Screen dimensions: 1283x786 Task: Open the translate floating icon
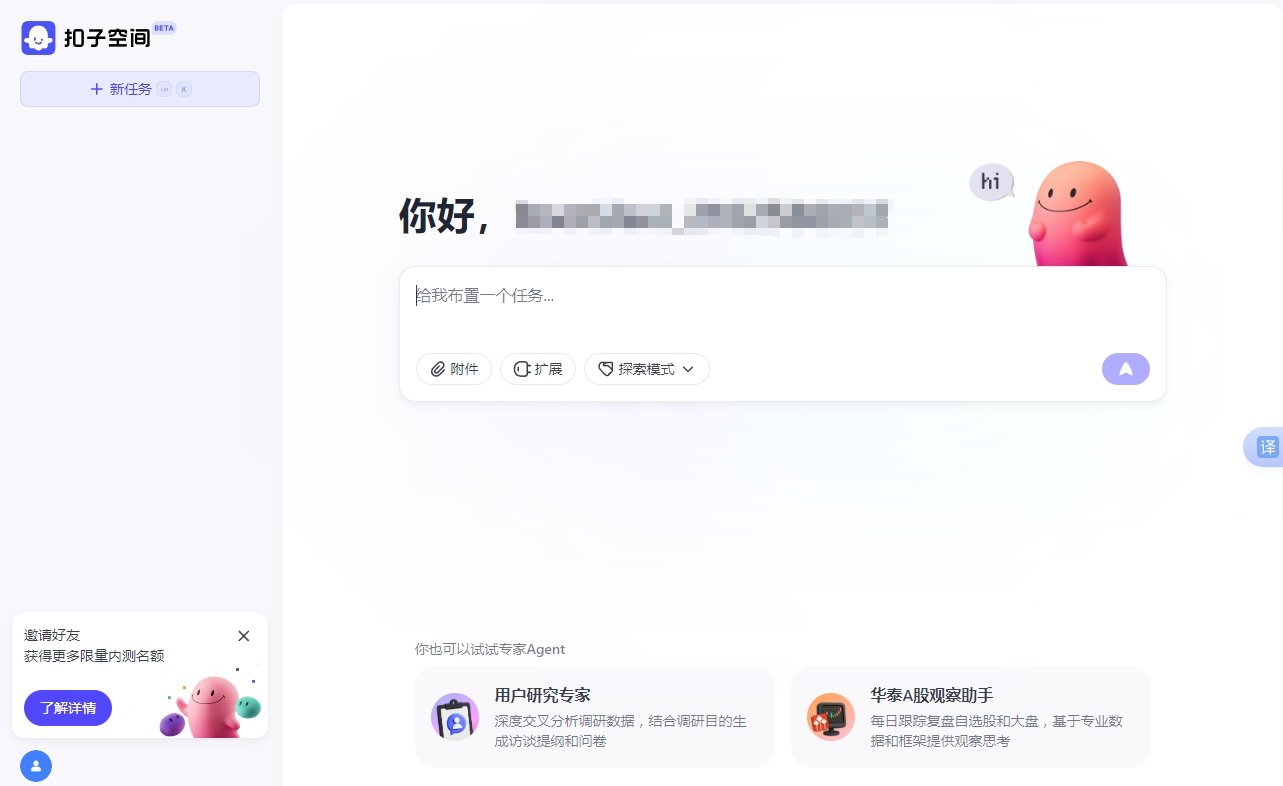pyautogui.click(x=1266, y=447)
